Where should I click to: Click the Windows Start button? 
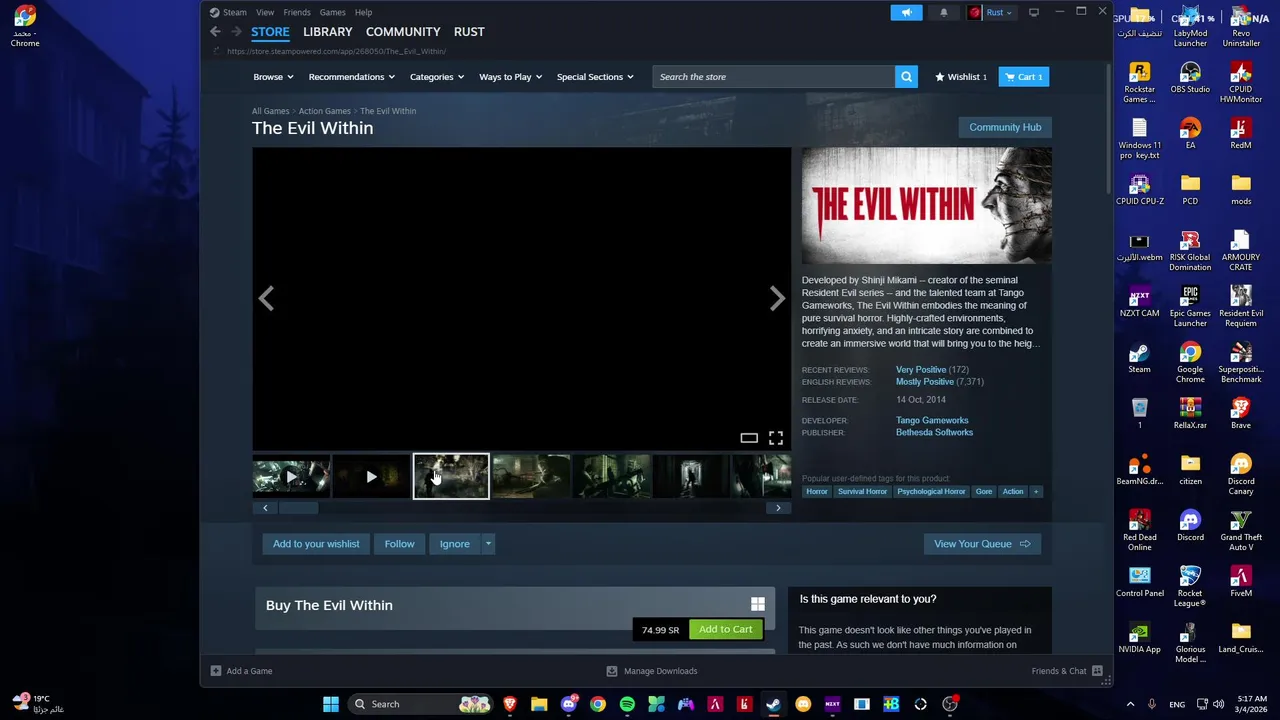pos(331,704)
